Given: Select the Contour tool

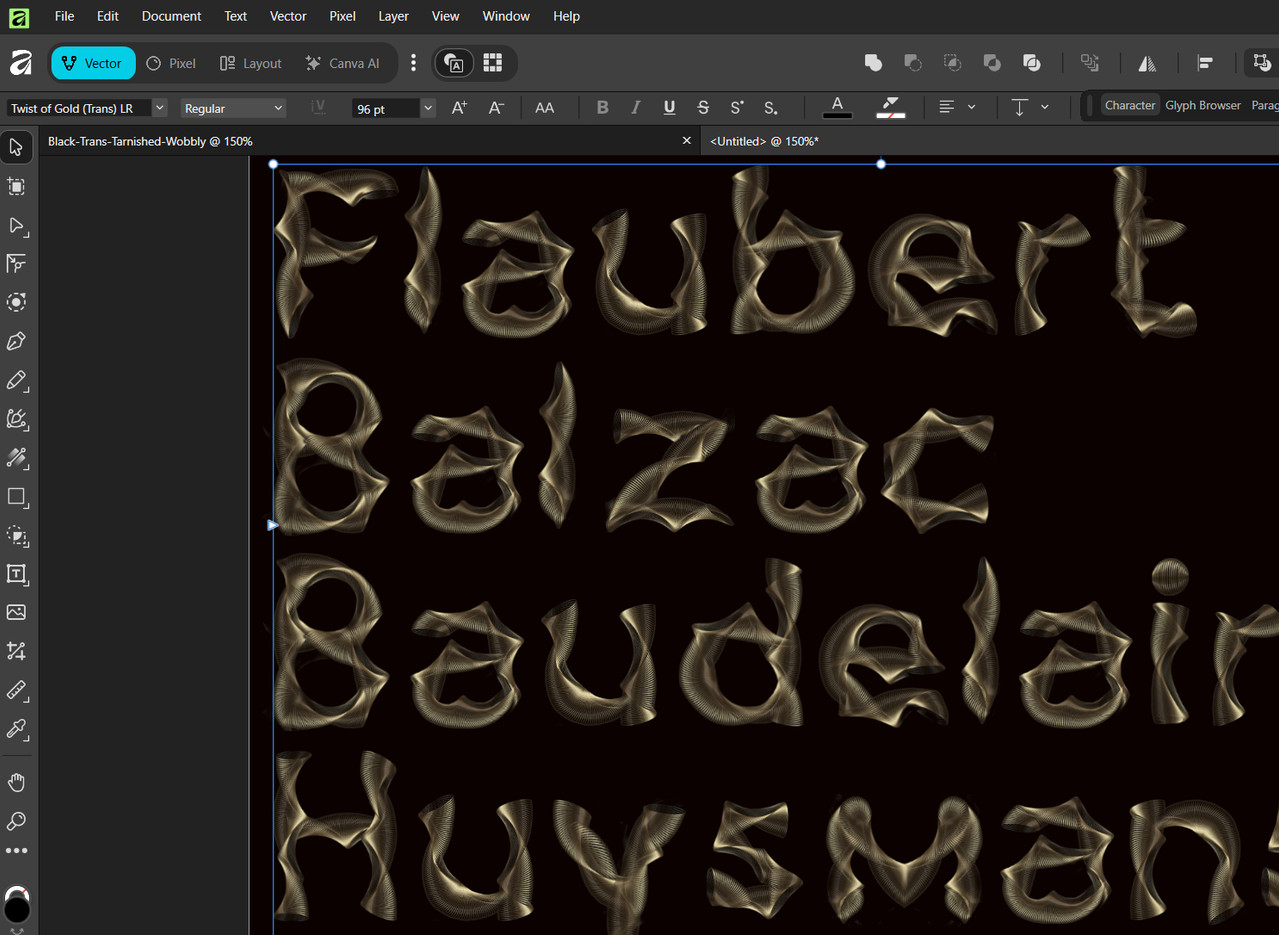Looking at the screenshot, I should coord(17,302).
